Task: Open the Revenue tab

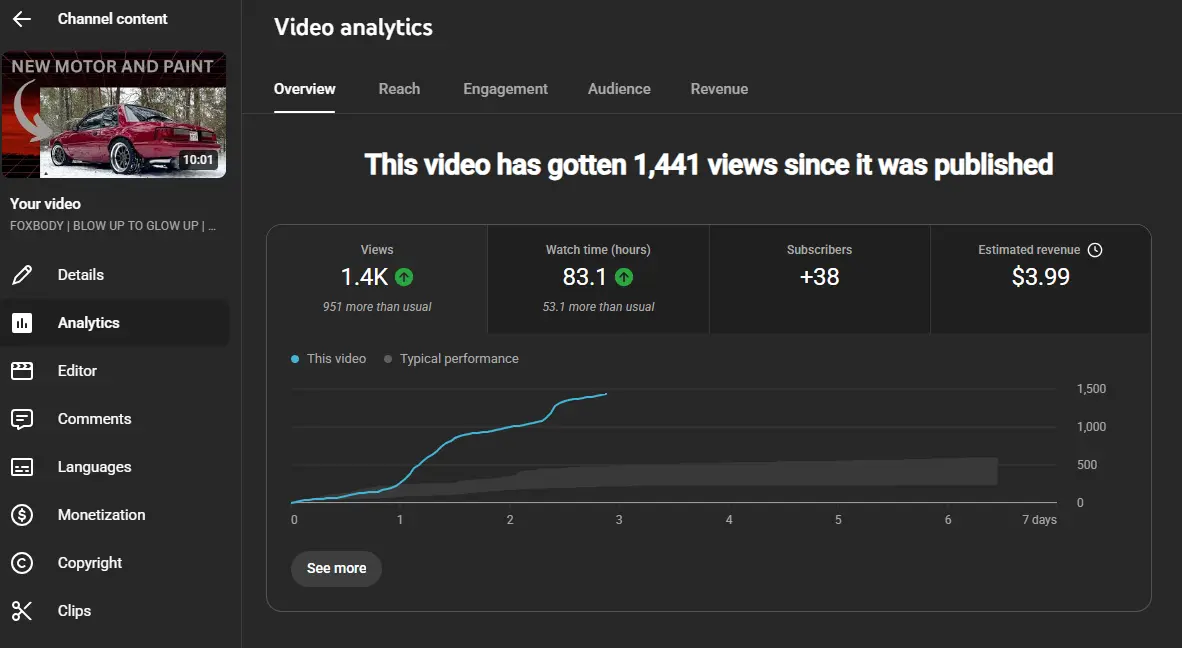Action: tap(719, 89)
